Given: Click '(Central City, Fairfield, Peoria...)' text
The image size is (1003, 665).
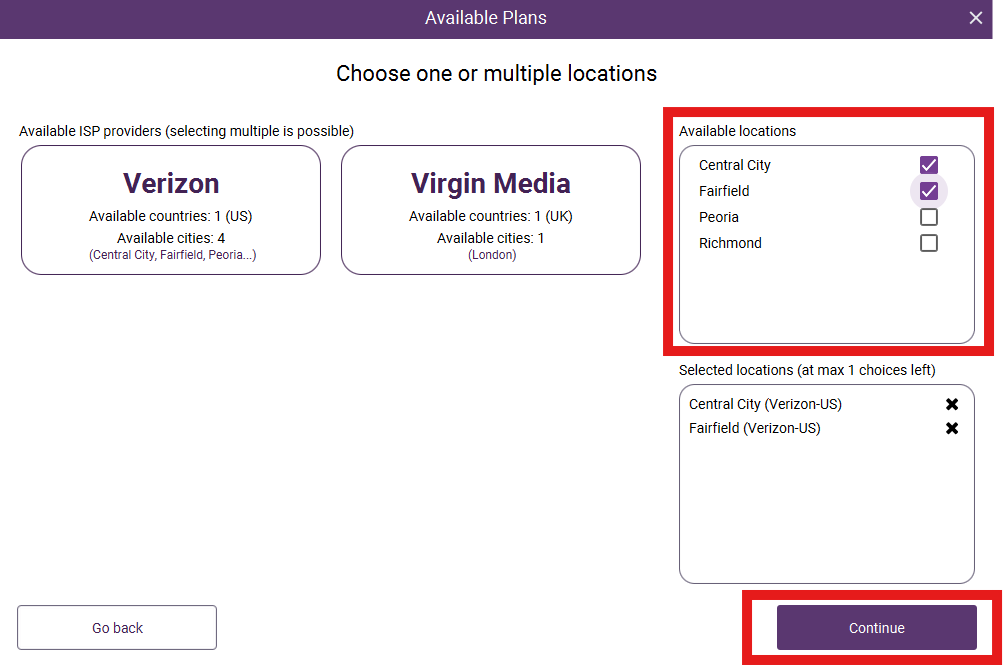Looking at the screenshot, I should pos(172,254).
